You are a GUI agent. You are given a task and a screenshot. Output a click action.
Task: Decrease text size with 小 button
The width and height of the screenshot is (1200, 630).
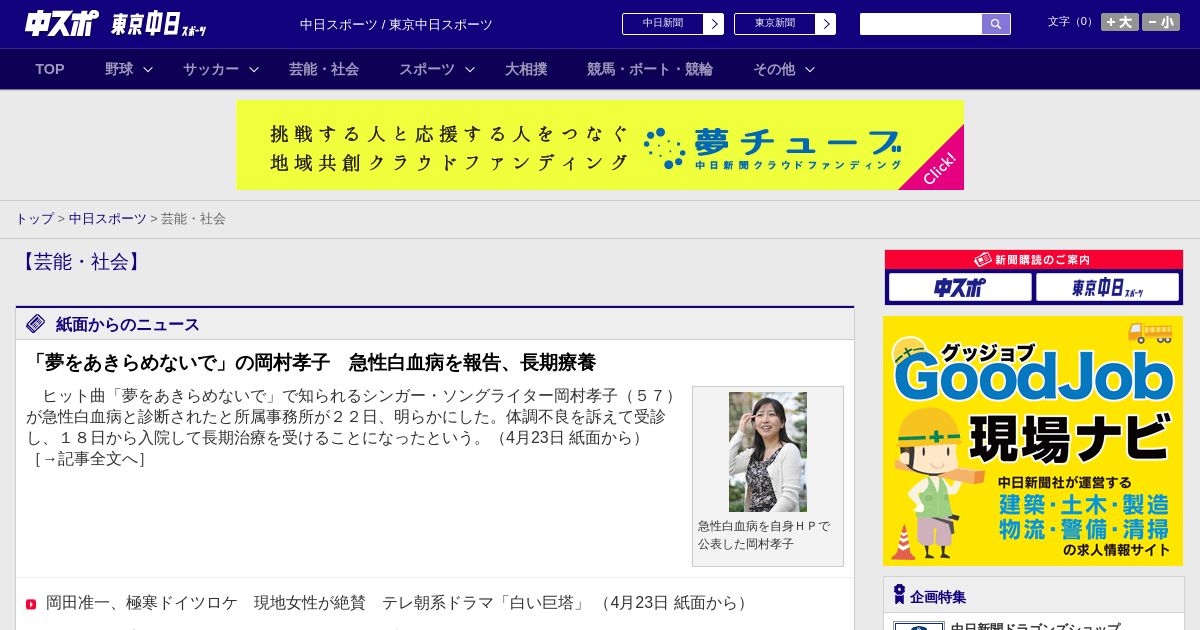(1161, 22)
